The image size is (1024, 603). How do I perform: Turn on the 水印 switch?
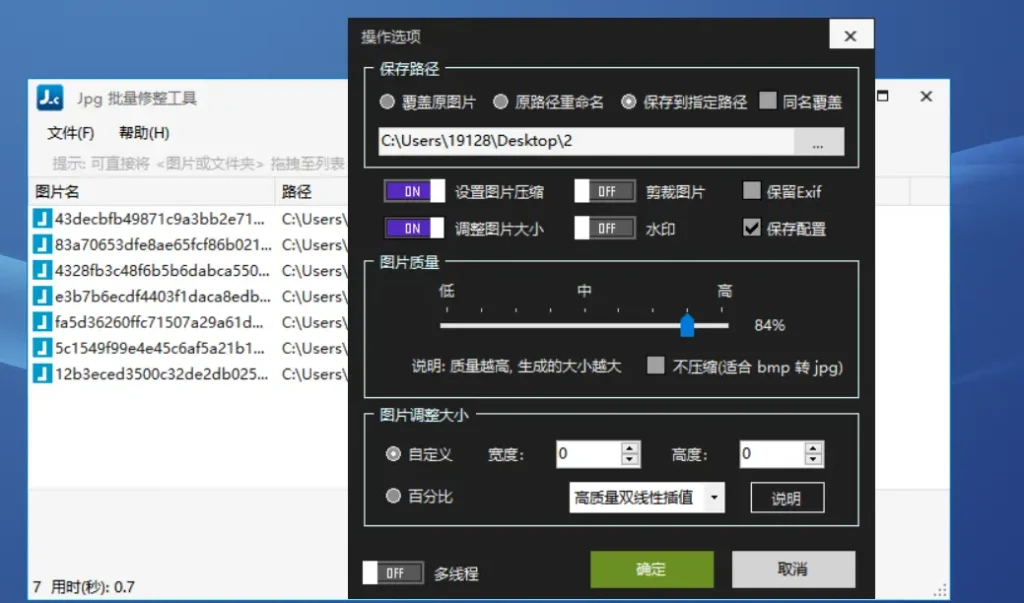point(605,228)
